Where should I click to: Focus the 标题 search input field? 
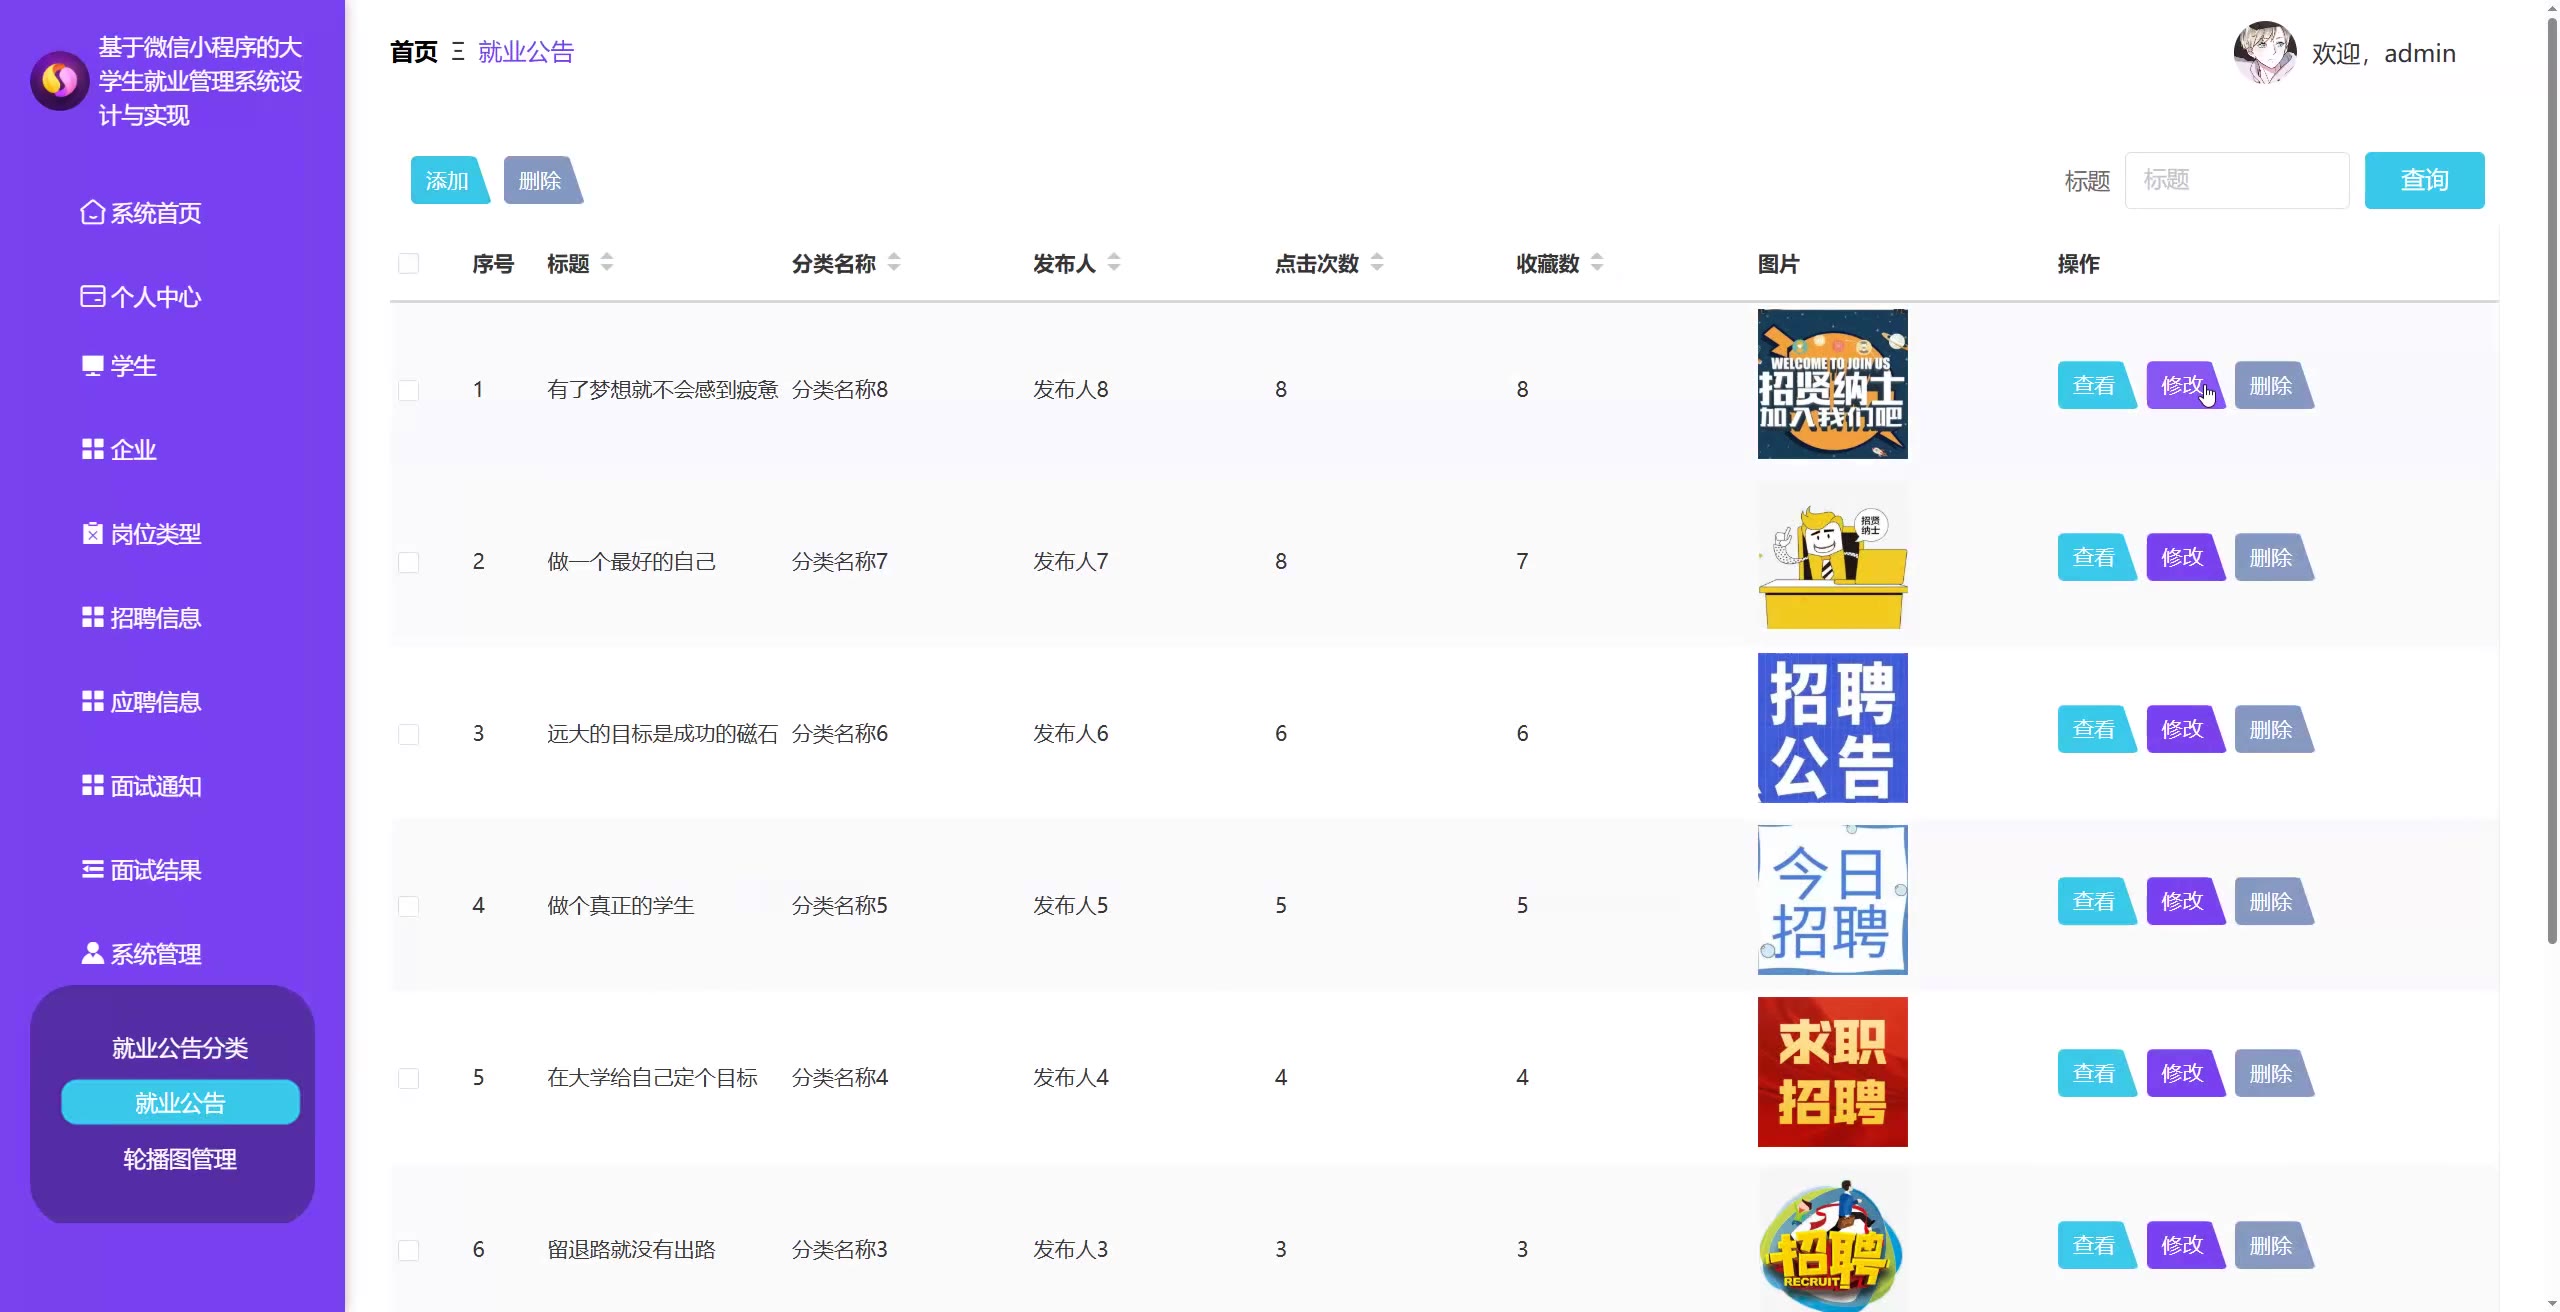[x=2236, y=181]
